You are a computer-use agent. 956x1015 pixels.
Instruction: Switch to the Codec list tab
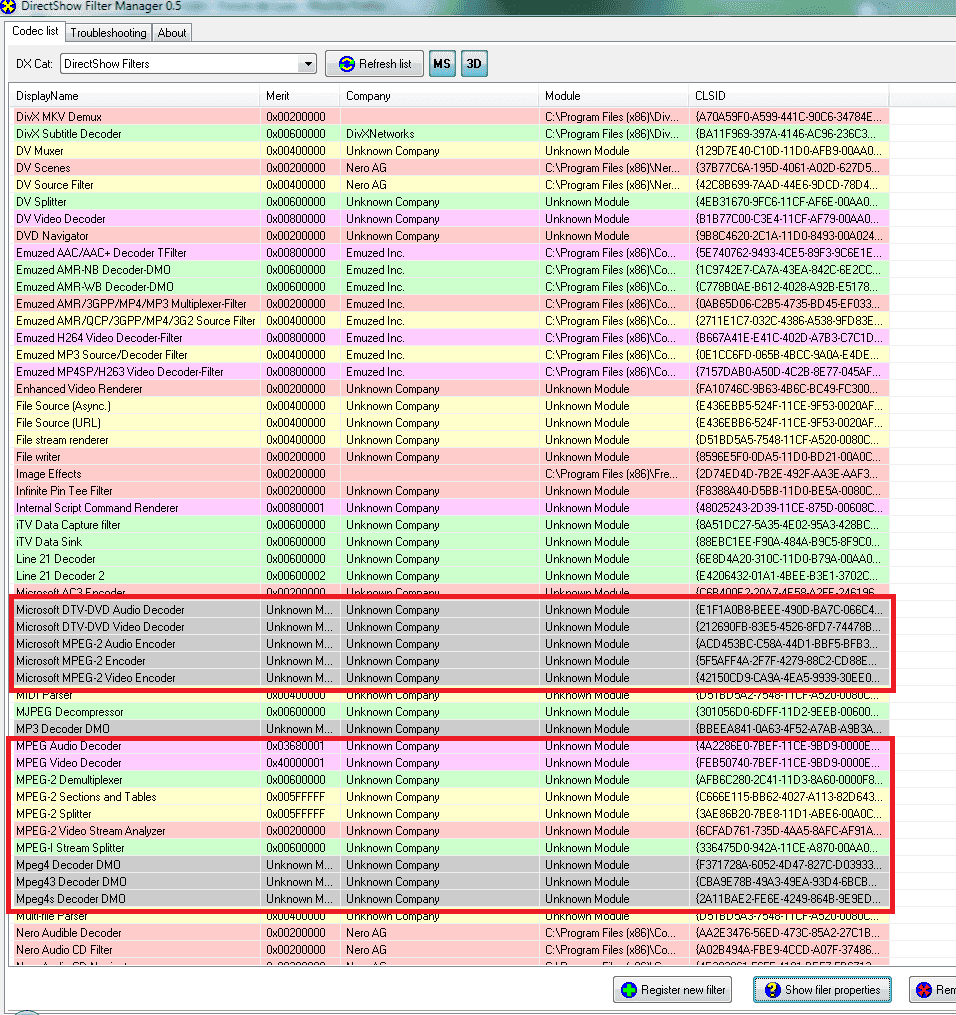point(35,31)
